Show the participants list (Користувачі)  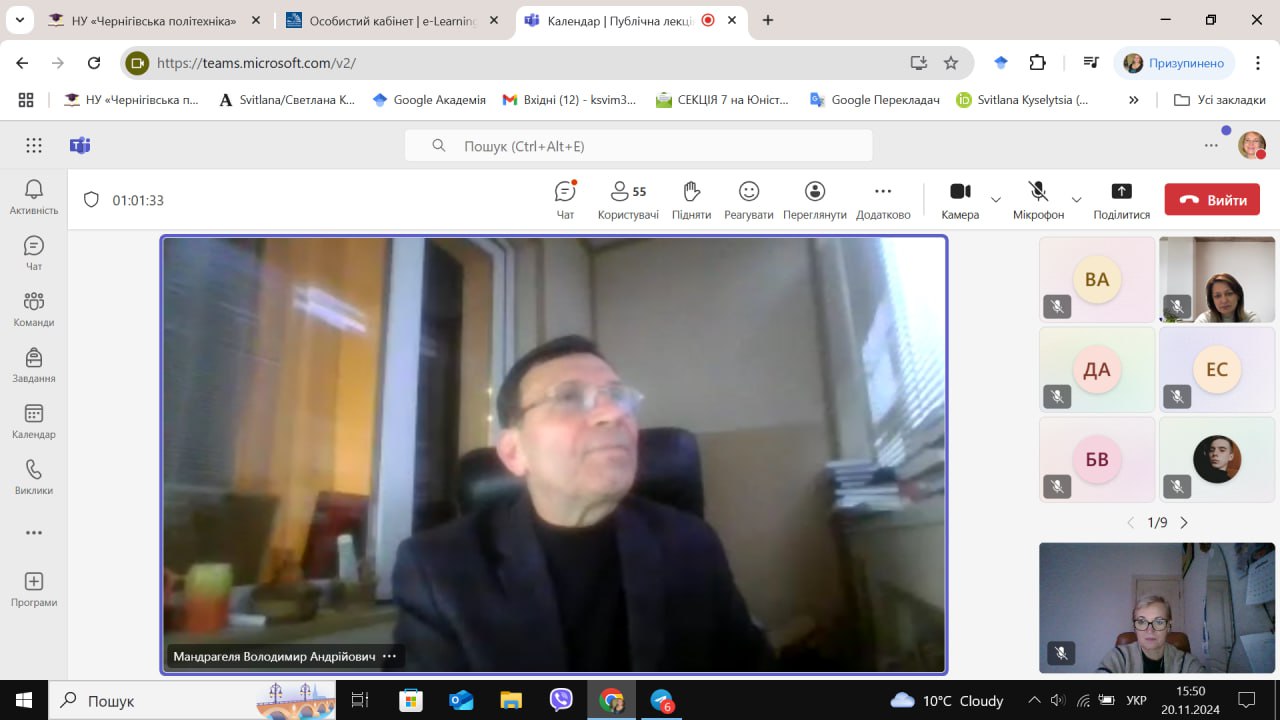click(x=628, y=199)
